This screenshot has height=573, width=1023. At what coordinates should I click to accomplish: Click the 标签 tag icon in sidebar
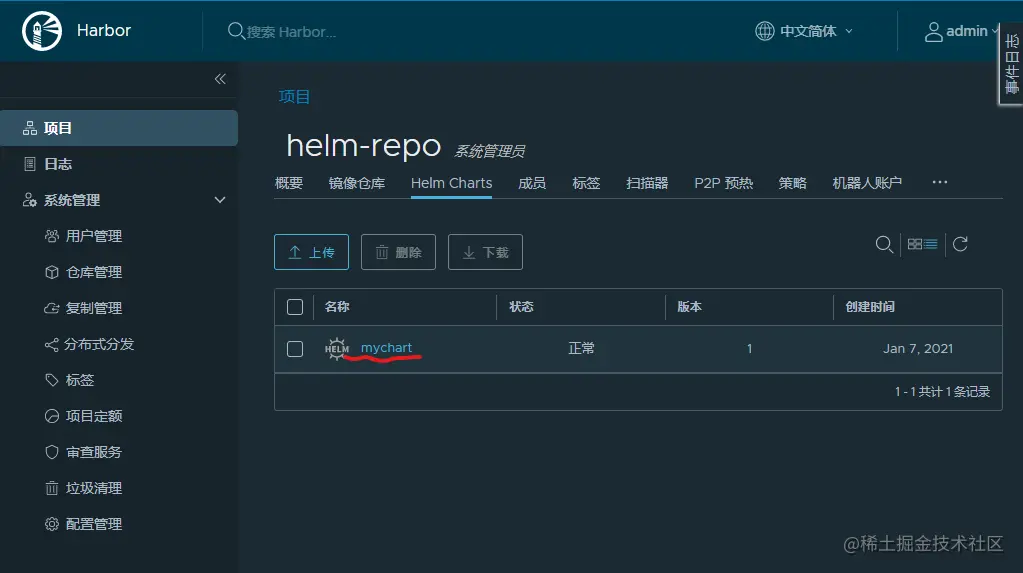52,380
